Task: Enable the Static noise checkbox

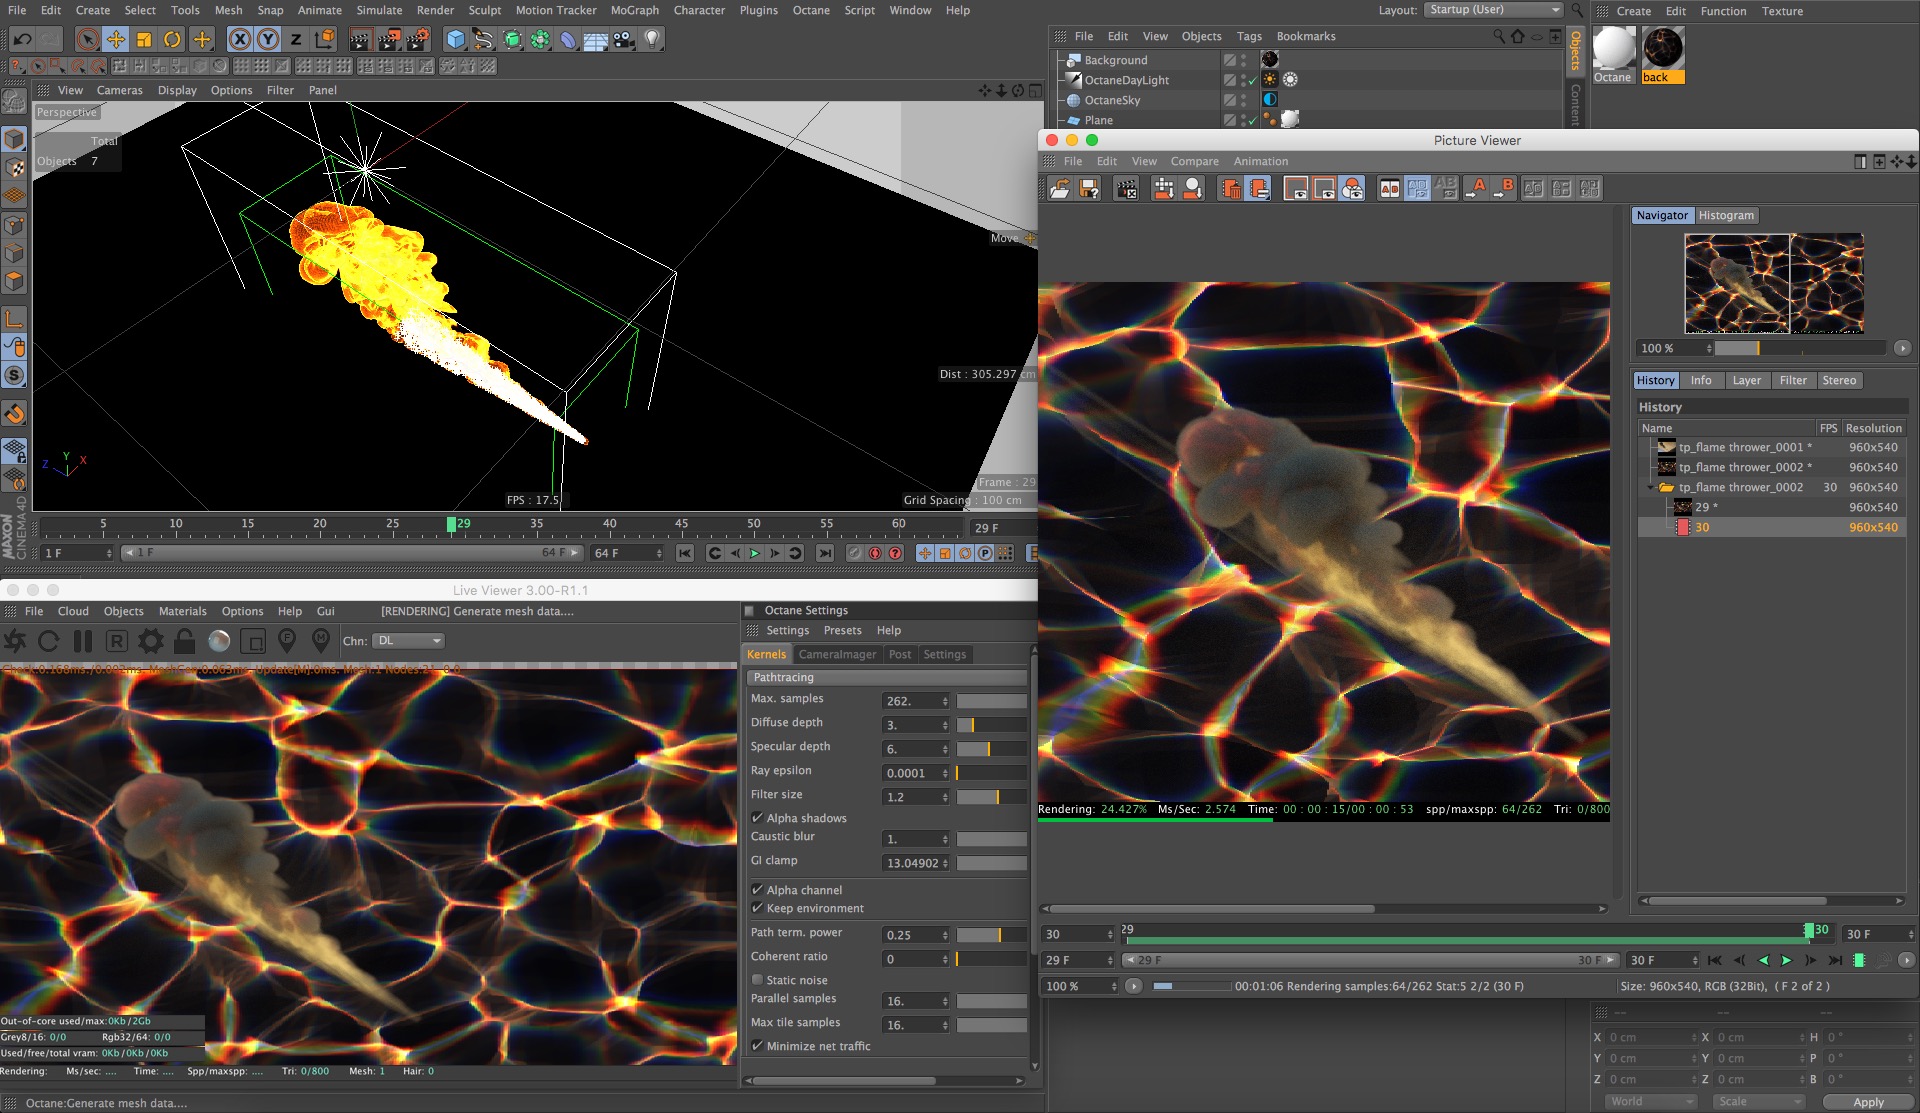Action: pyautogui.click(x=758, y=980)
